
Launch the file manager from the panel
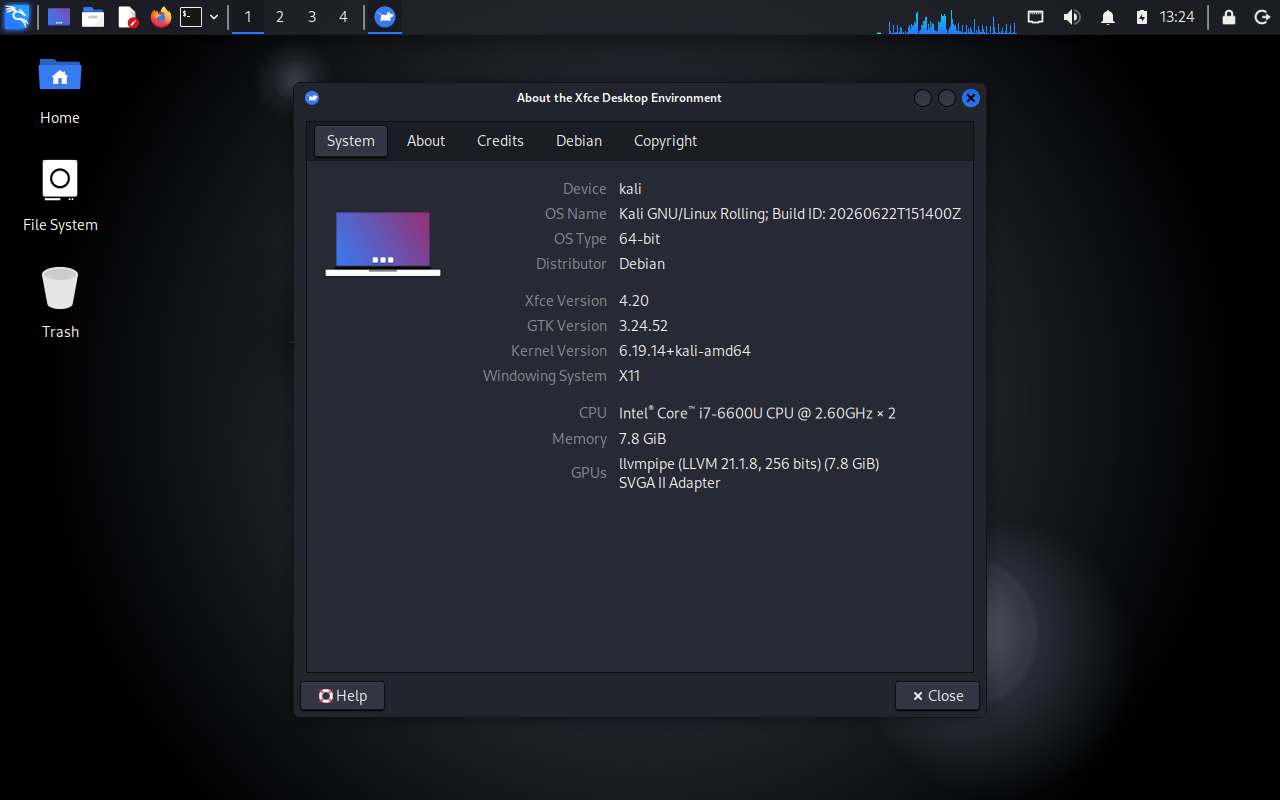pos(93,17)
